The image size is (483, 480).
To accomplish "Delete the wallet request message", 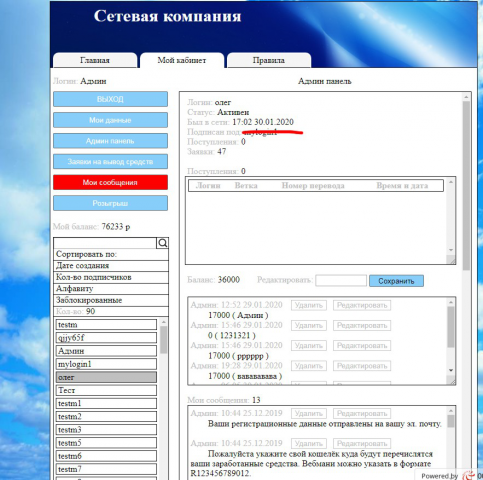I will click(x=309, y=444).
